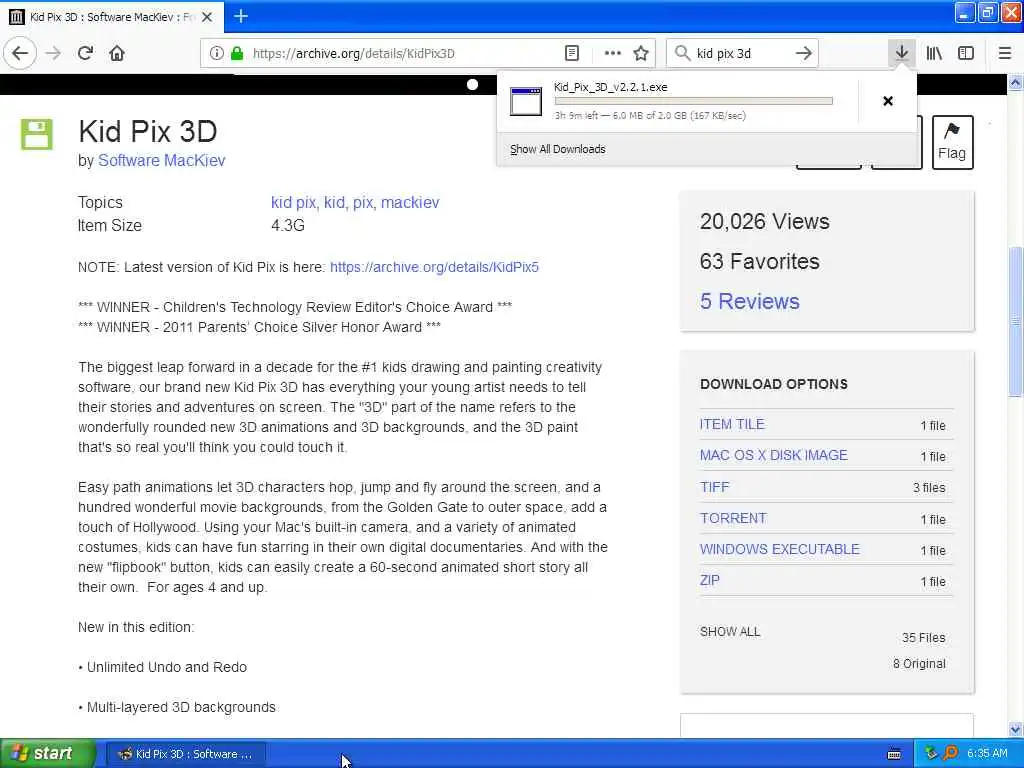Screen dimensions: 1024x768
Task: View site information icon in address bar
Action: pos(216,54)
